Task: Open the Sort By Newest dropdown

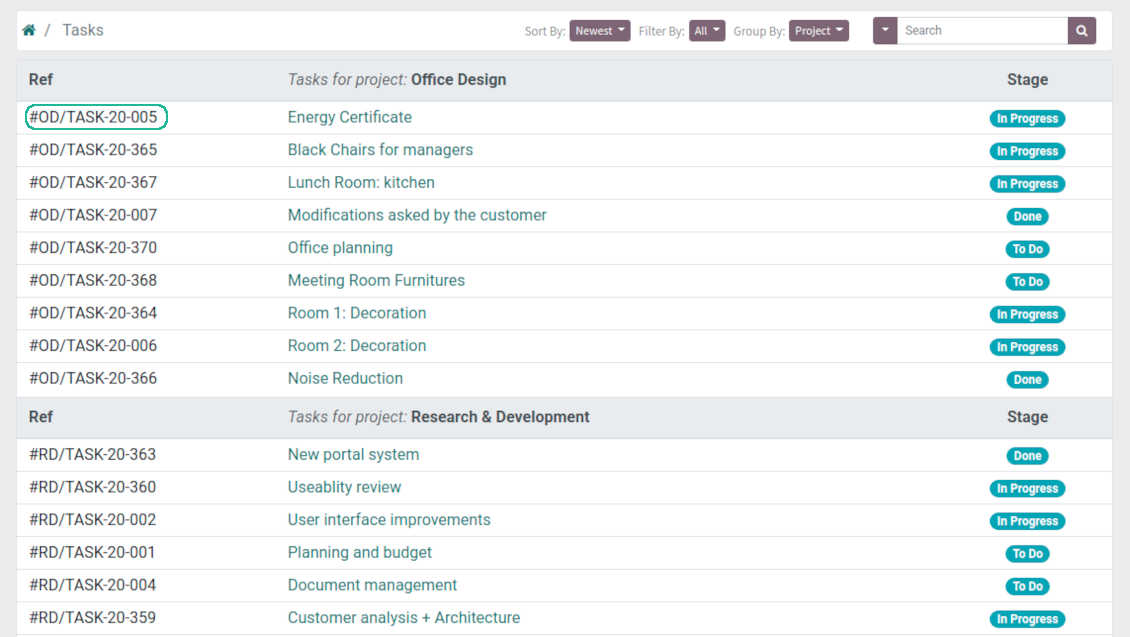Action: click(600, 31)
